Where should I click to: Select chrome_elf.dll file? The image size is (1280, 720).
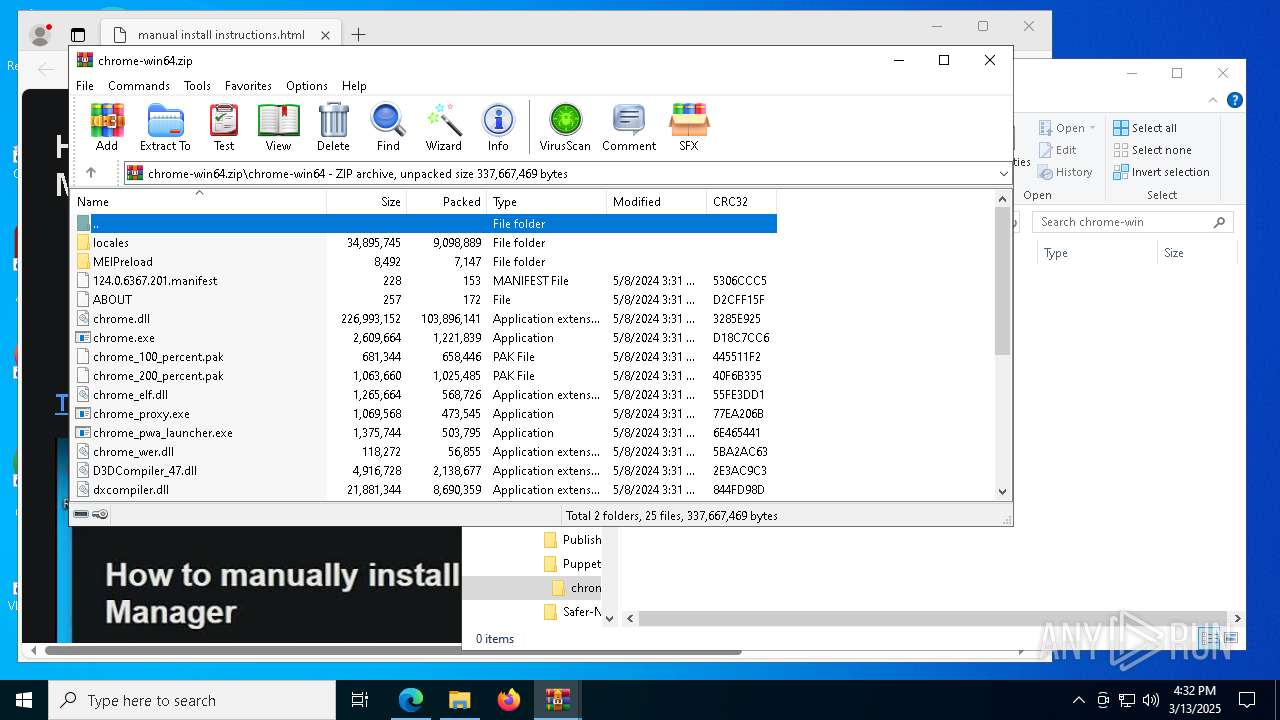[x=425, y=395]
